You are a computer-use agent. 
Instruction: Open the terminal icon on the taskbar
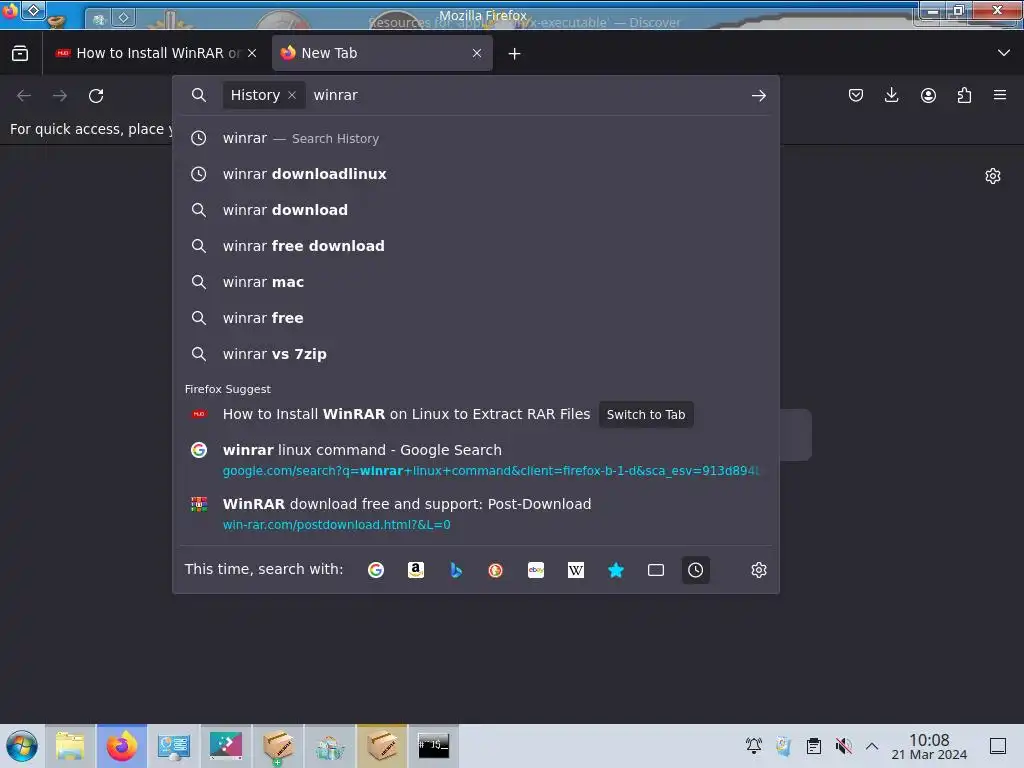[434, 746]
